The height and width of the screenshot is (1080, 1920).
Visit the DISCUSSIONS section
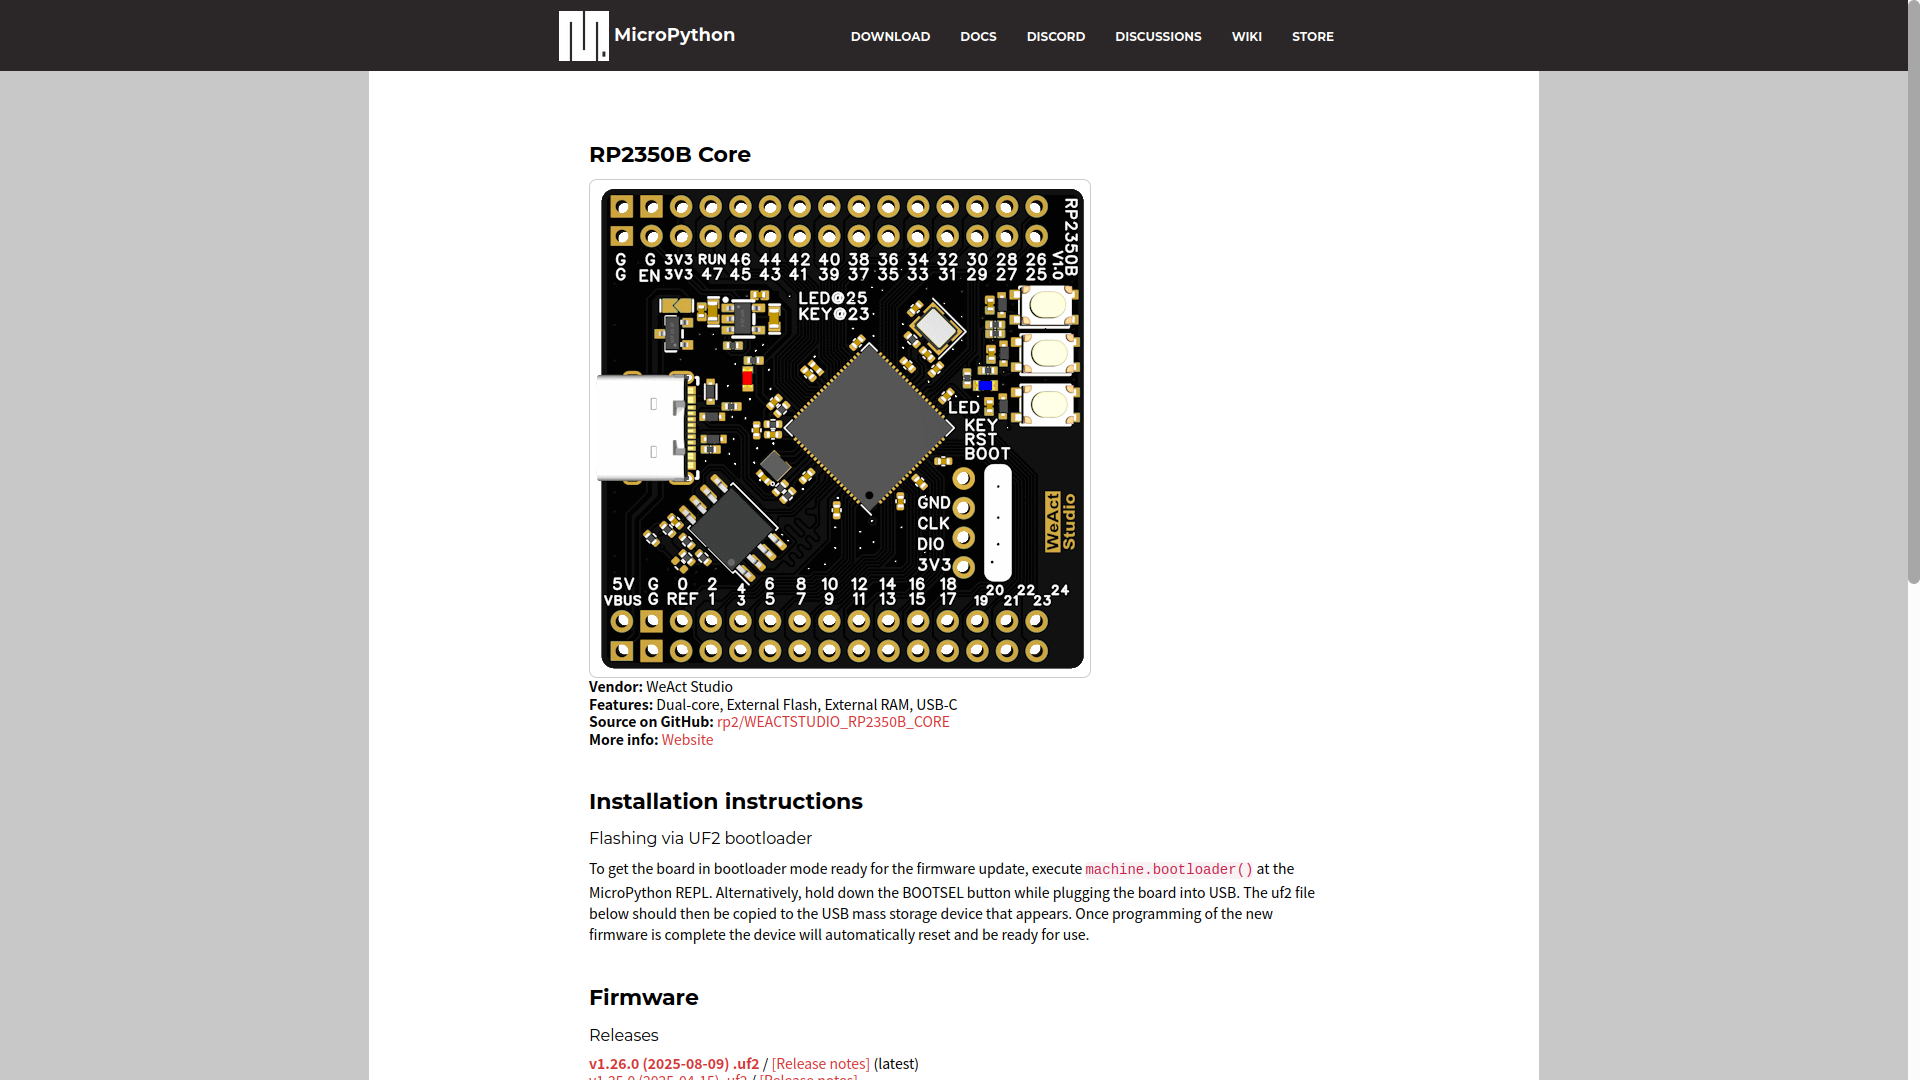(1158, 37)
